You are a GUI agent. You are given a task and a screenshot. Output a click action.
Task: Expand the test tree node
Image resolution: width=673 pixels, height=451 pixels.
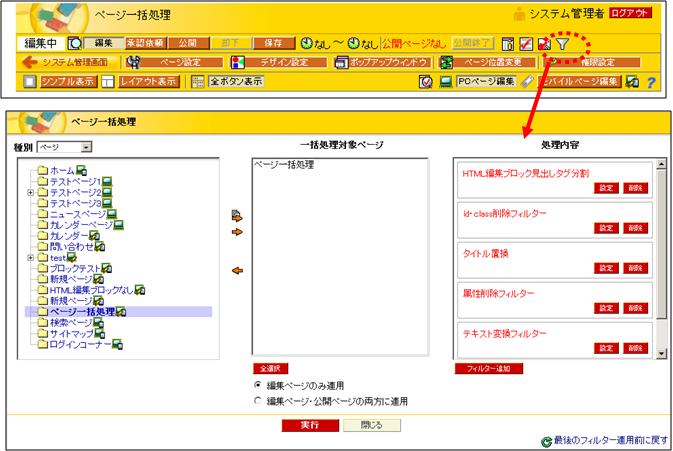[30, 258]
